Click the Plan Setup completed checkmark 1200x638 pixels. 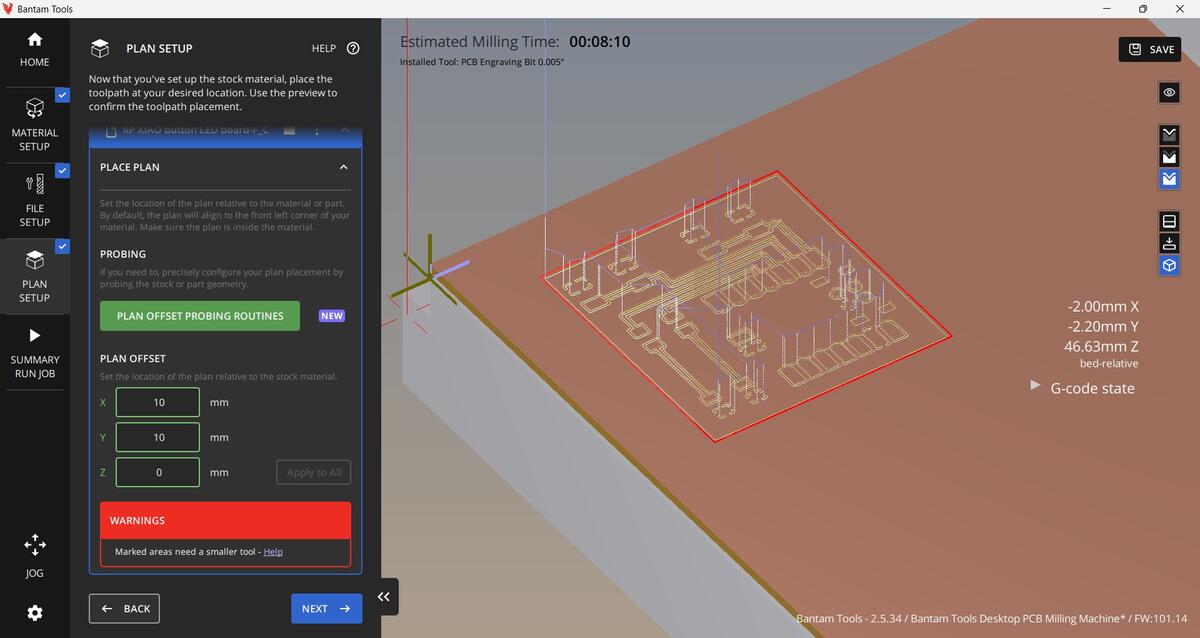click(62, 247)
